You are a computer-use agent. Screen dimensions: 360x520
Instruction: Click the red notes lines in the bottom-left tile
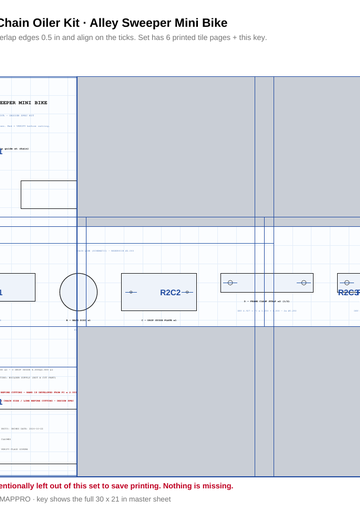[38, 396]
